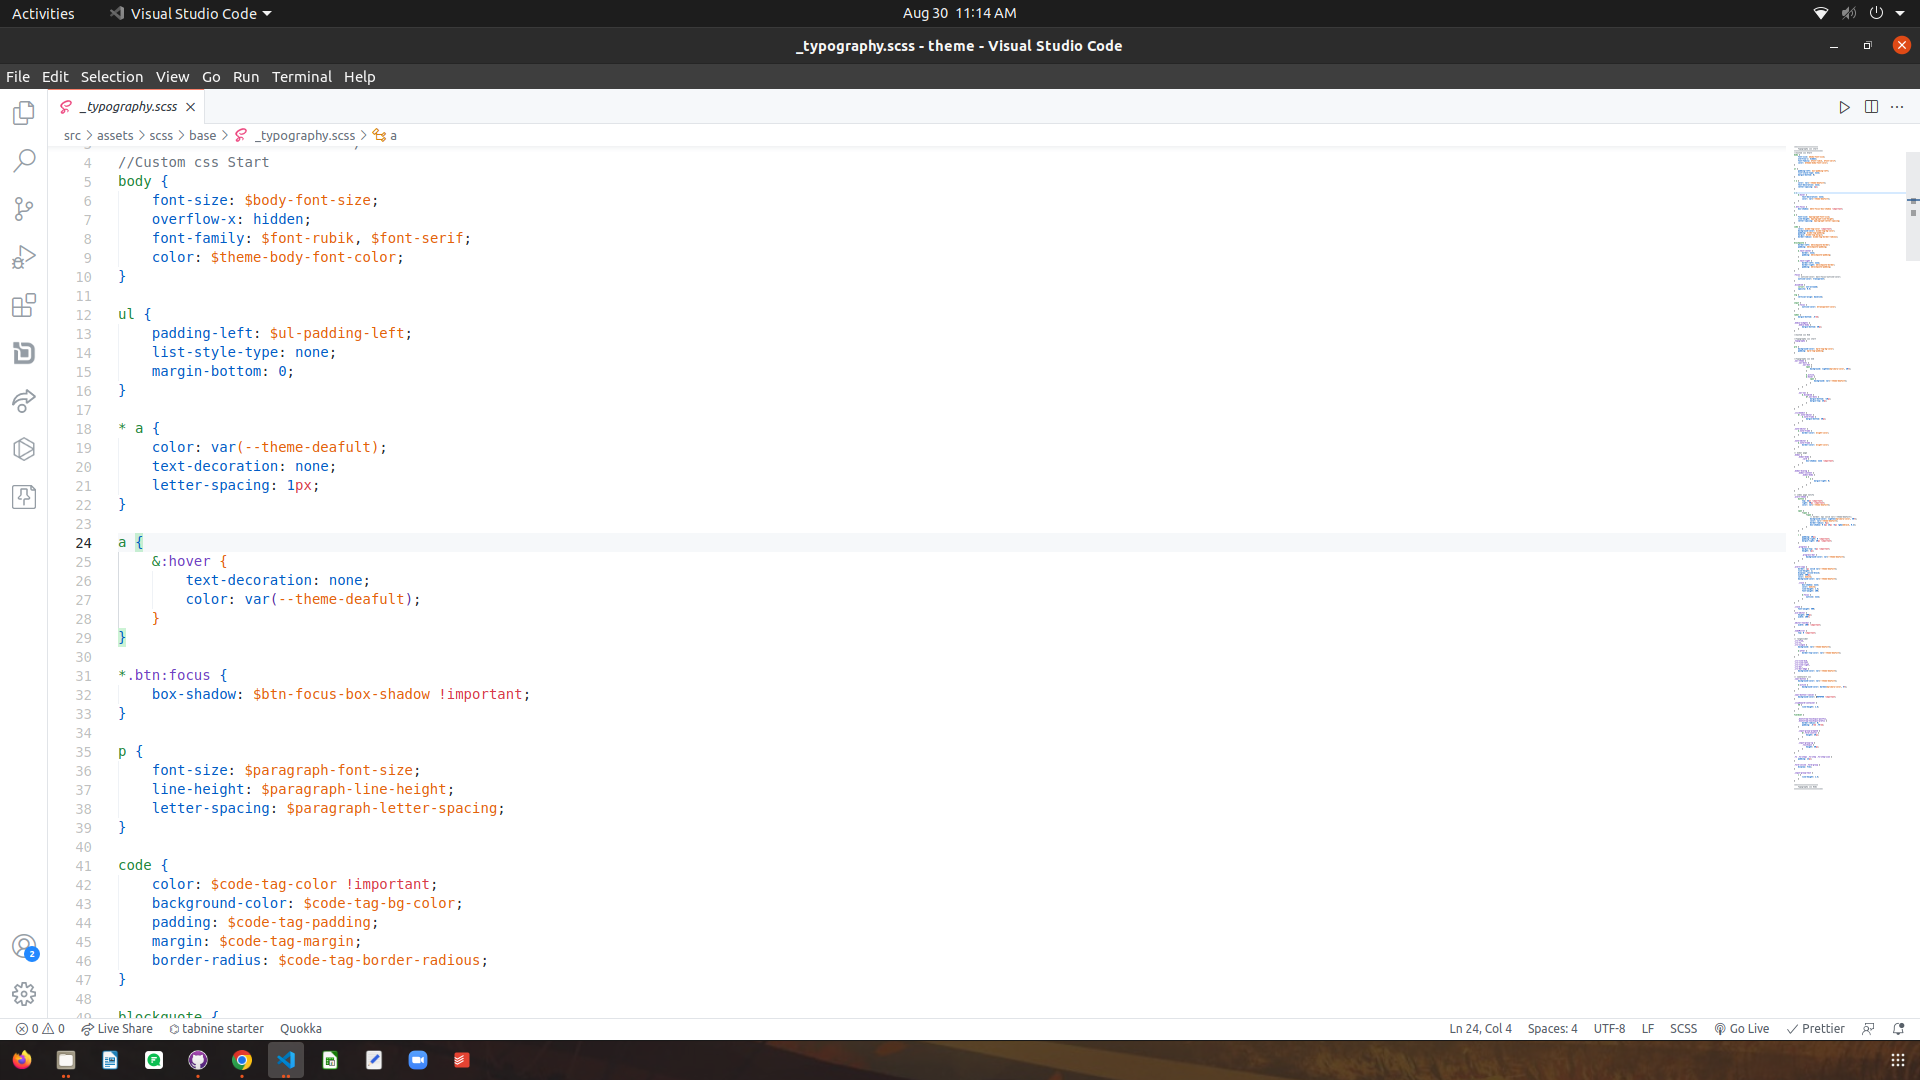Open the Run and Debug view
Viewport: 1920px width, 1080px height.
click(x=24, y=257)
